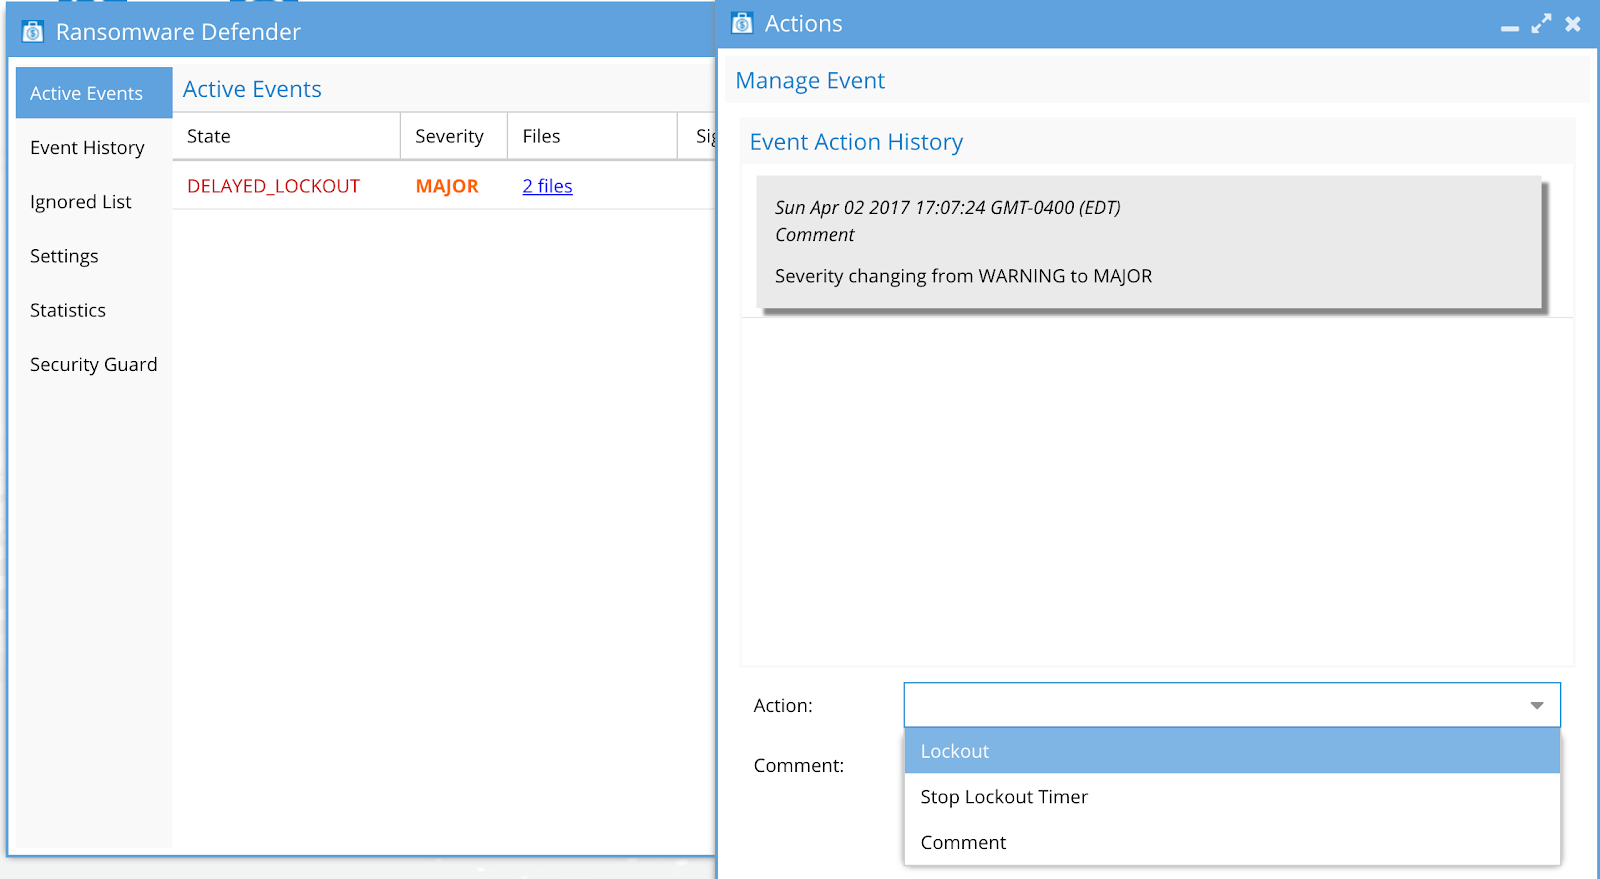Click the Active Events panel heading
The height and width of the screenshot is (879, 1600).
point(252,89)
